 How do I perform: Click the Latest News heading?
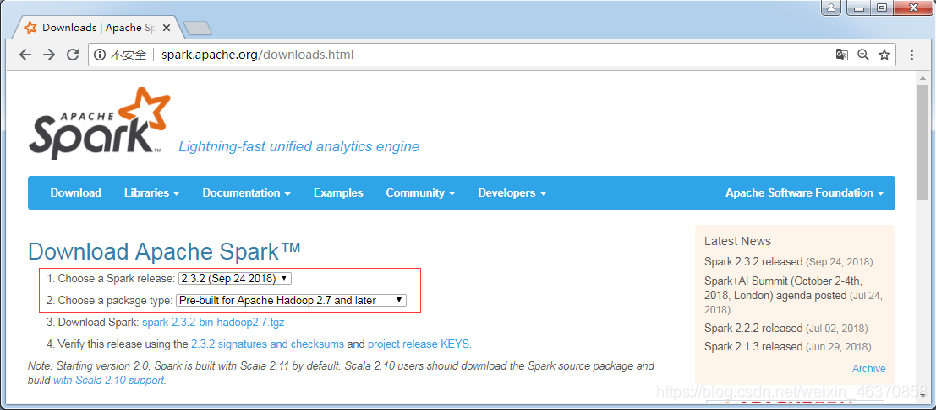[x=737, y=241]
